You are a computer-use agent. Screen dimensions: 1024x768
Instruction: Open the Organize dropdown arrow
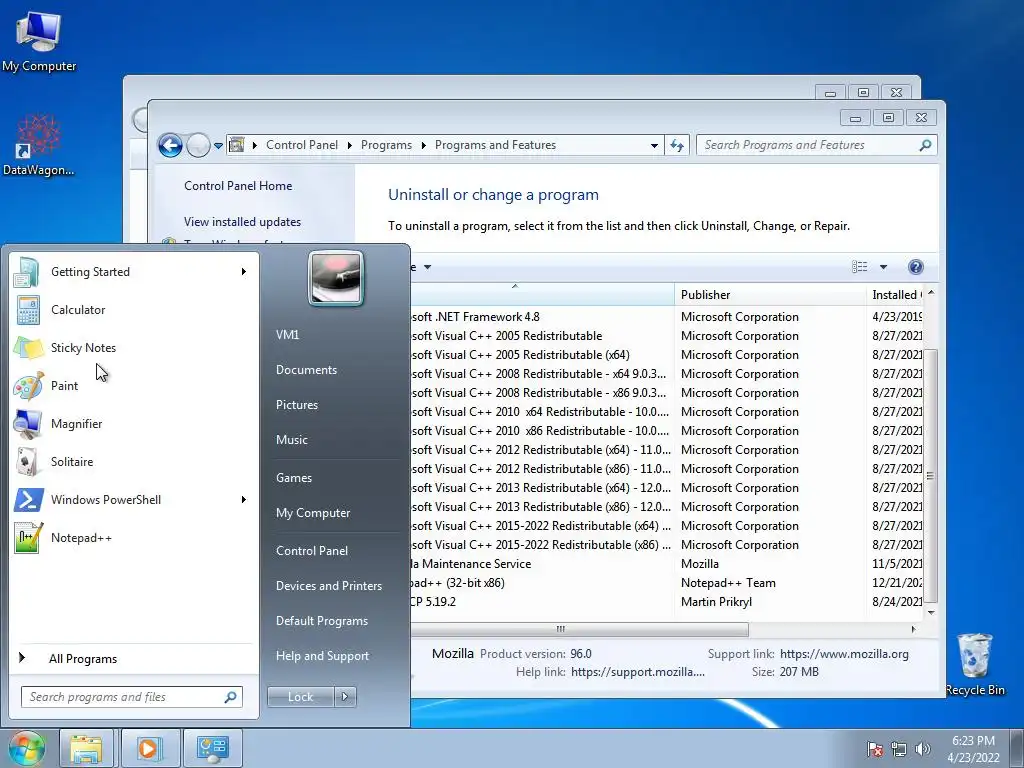[x=427, y=266]
